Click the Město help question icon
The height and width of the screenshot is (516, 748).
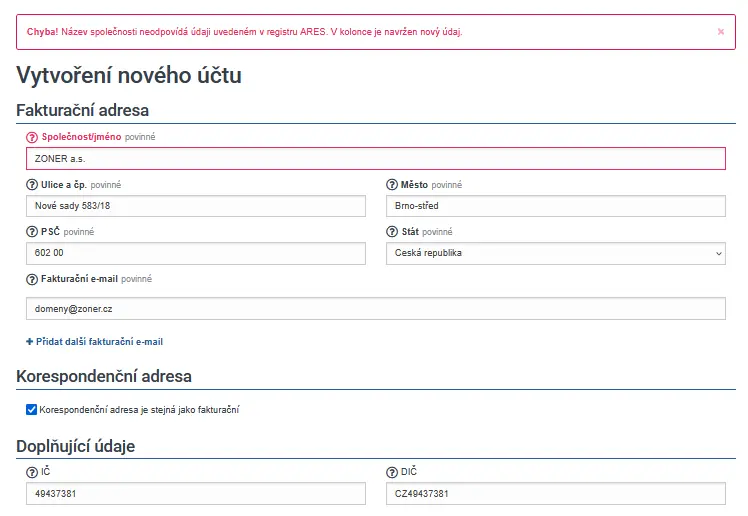(392, 185)
